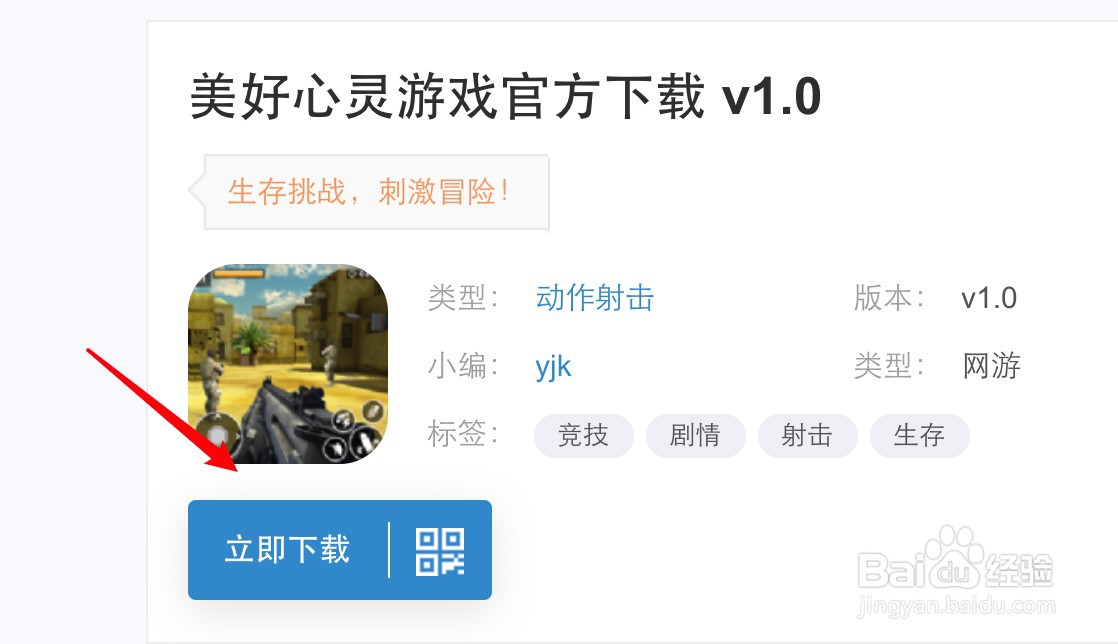This screenshot has width=1118, height=644.
Task: Select the 剧情 tag
Action: (695, 435)
